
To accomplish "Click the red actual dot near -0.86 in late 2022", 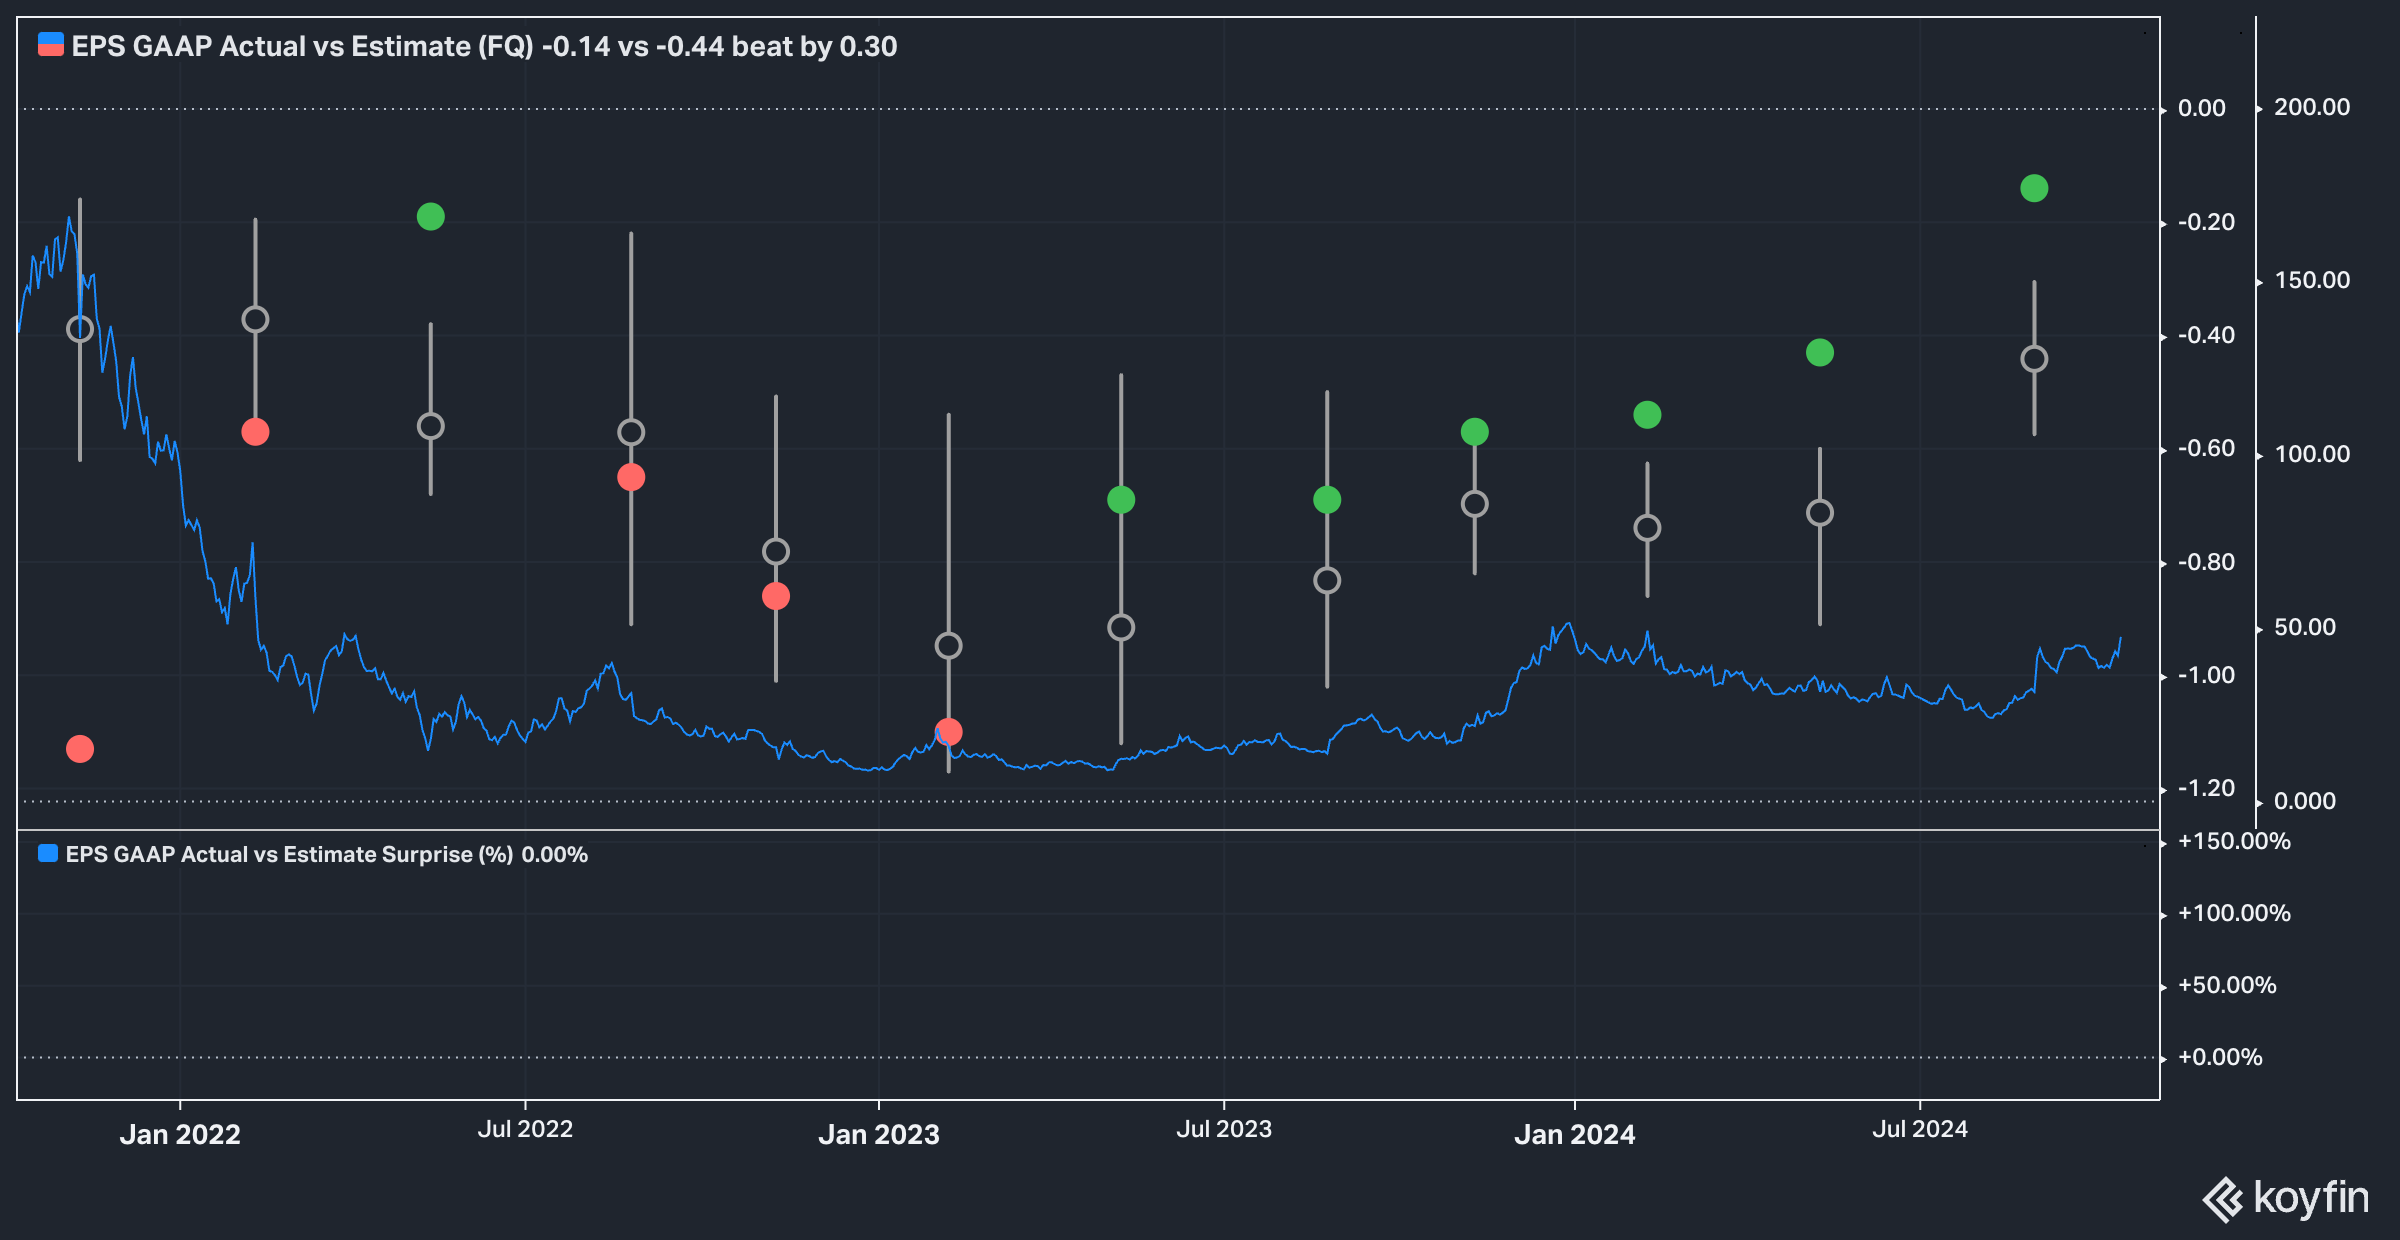I will pos(776,596).
